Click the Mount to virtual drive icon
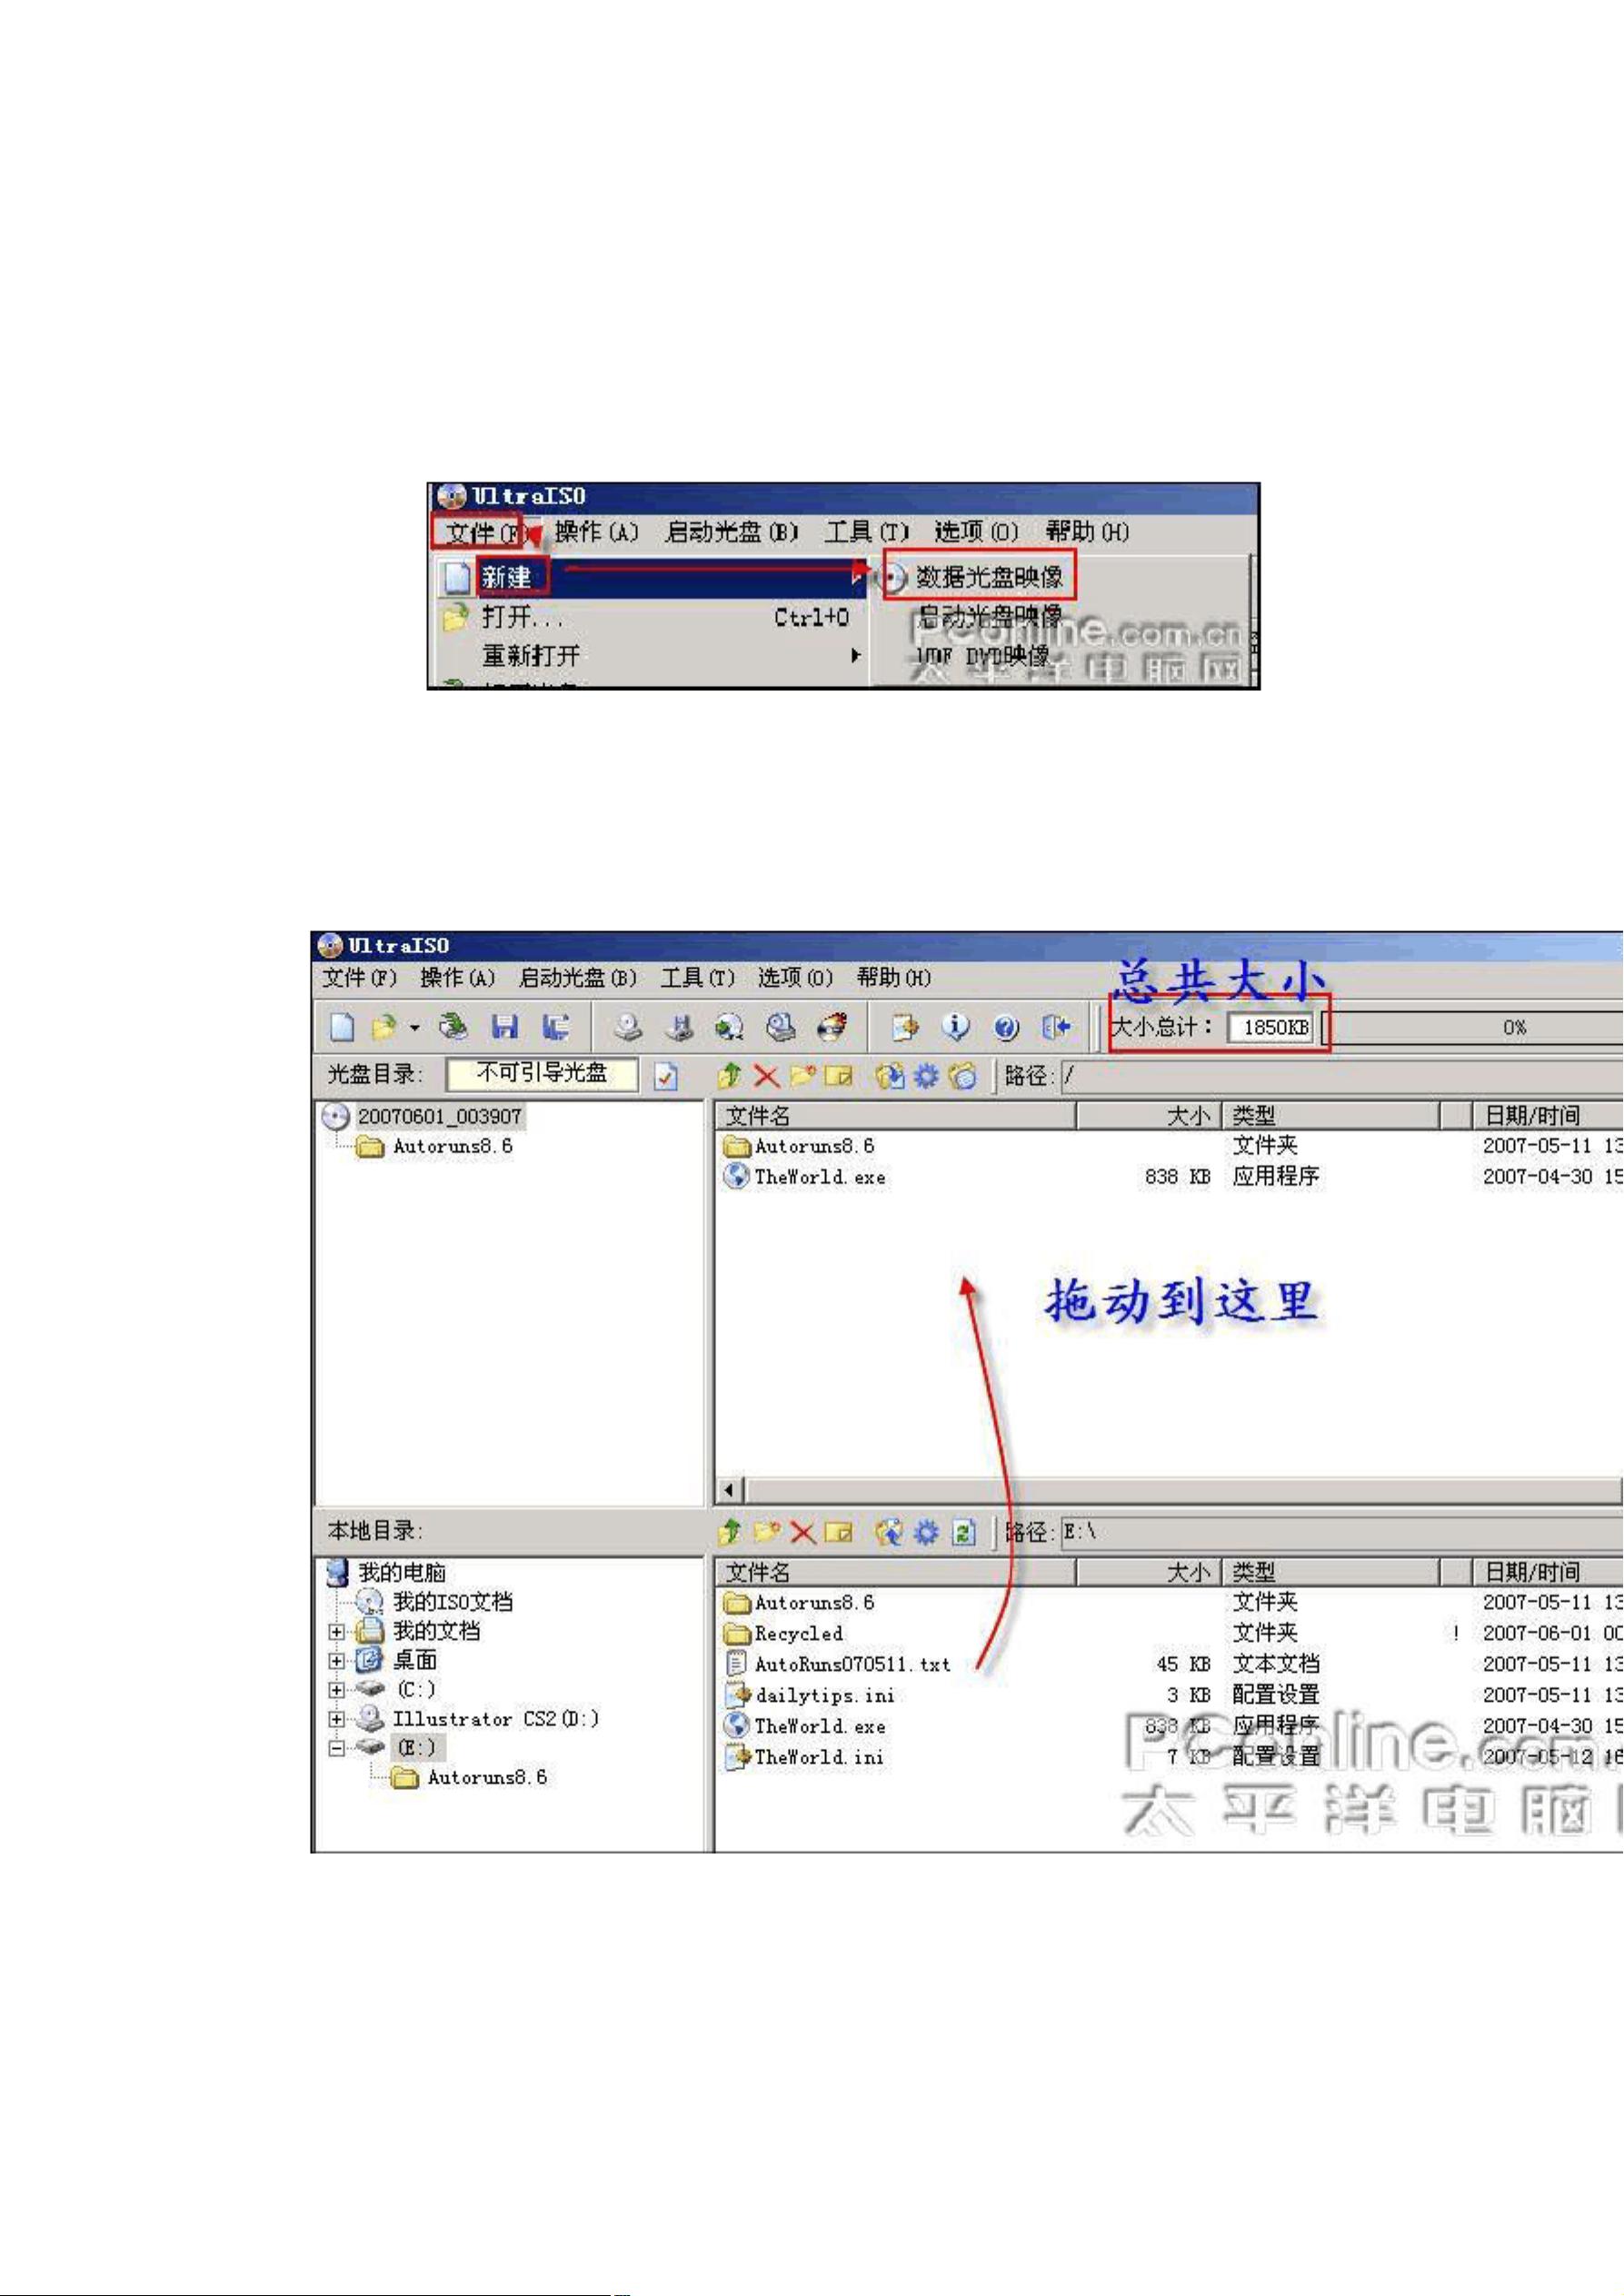Viewport: 1624px width, 2296px height. (781, 1027)
